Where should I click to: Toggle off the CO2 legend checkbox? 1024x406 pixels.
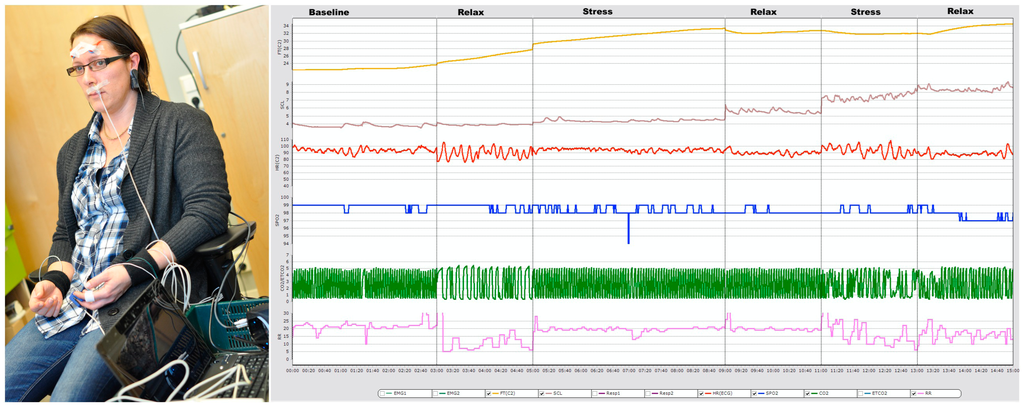click(807, 394)
